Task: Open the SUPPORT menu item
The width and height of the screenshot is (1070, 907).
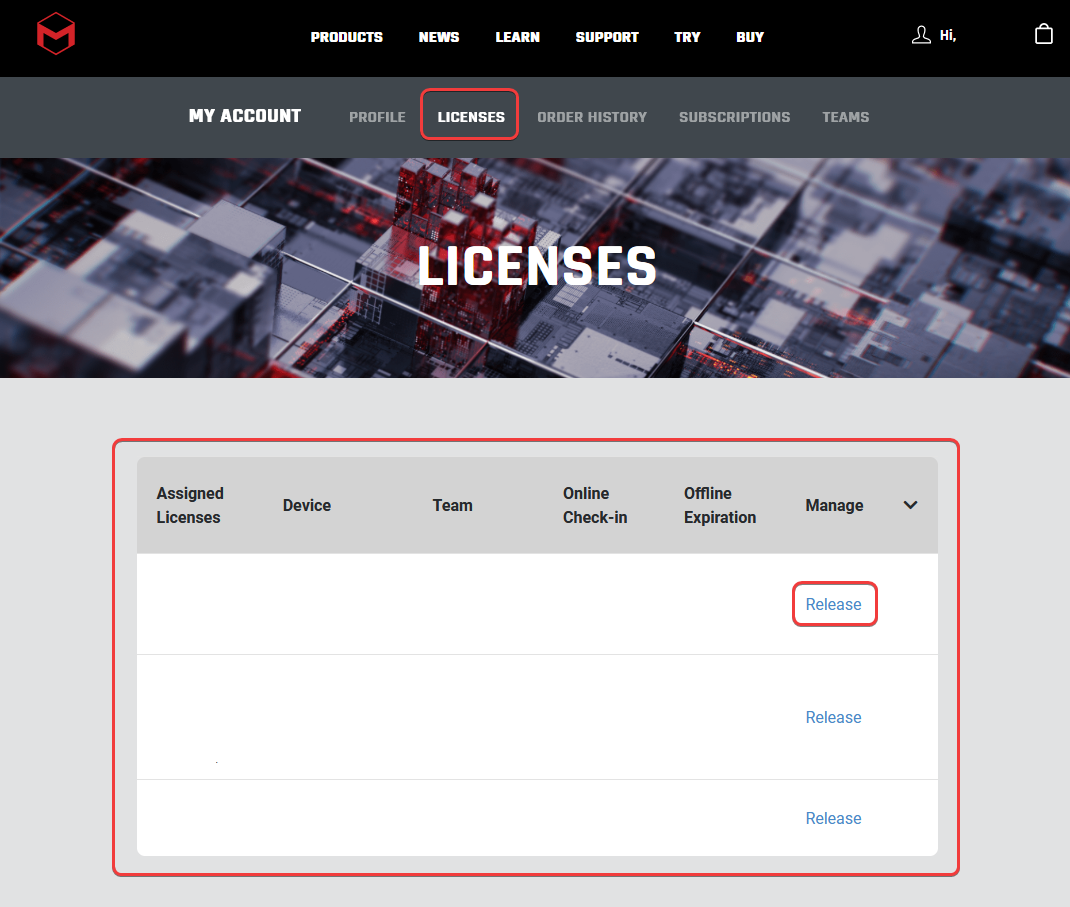Action: click(x=607, y=37)
